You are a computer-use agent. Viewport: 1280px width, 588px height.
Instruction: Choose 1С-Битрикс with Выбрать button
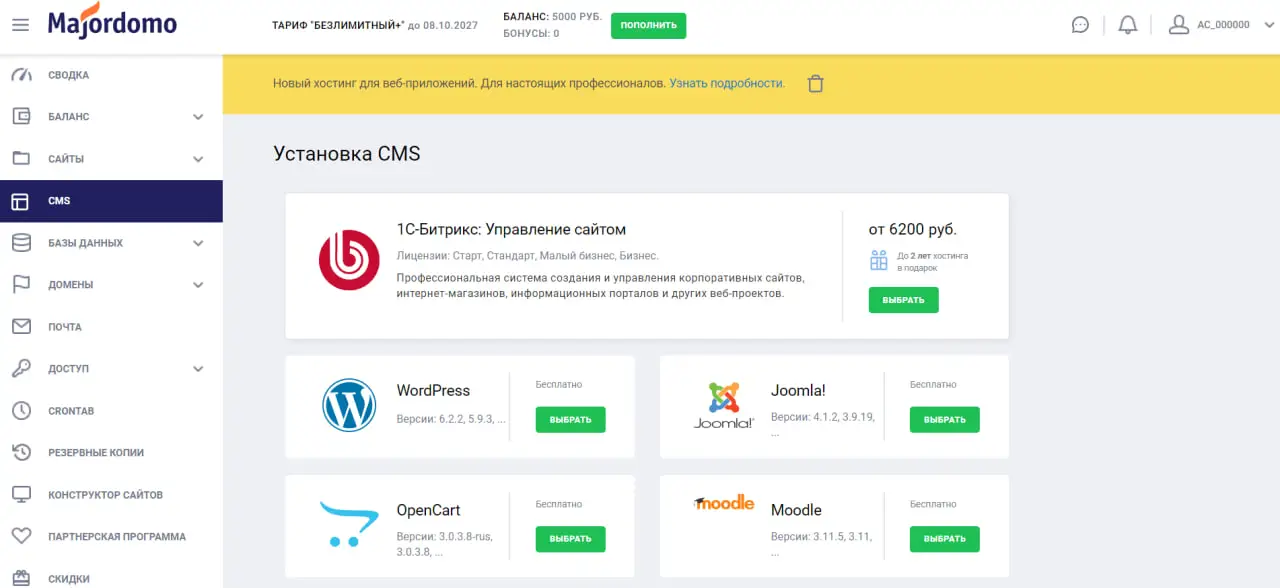pyautogui.click(x=904, y=300)
